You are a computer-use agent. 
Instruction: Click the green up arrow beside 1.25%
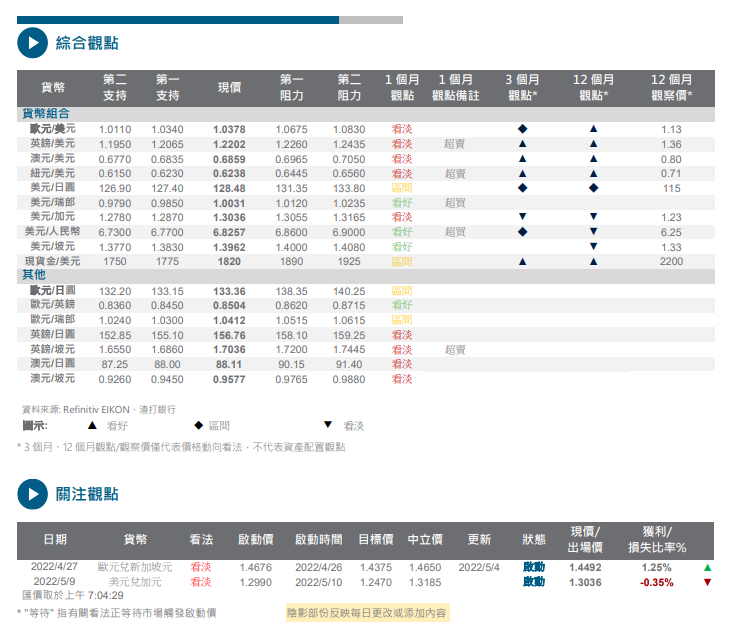tap(707, 567)
